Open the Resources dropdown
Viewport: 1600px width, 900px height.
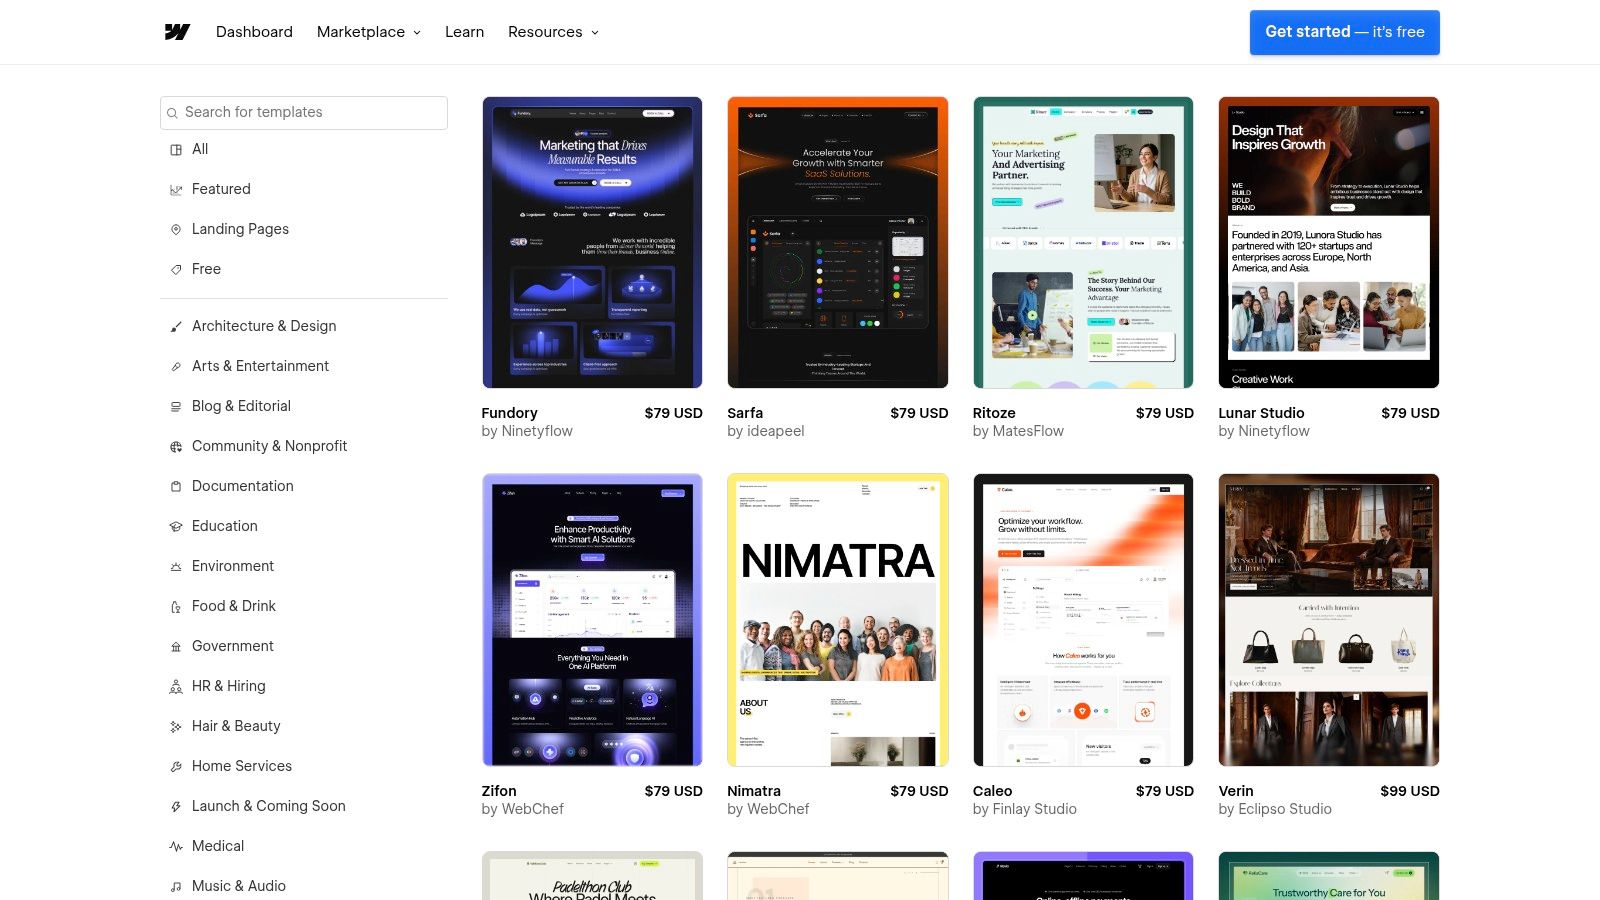553,31
